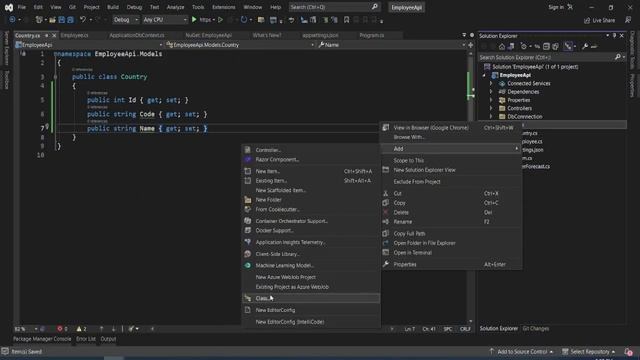Open the Error List tab
The height and width of the screenshot is (360, 640).
(x=86, y=339)
